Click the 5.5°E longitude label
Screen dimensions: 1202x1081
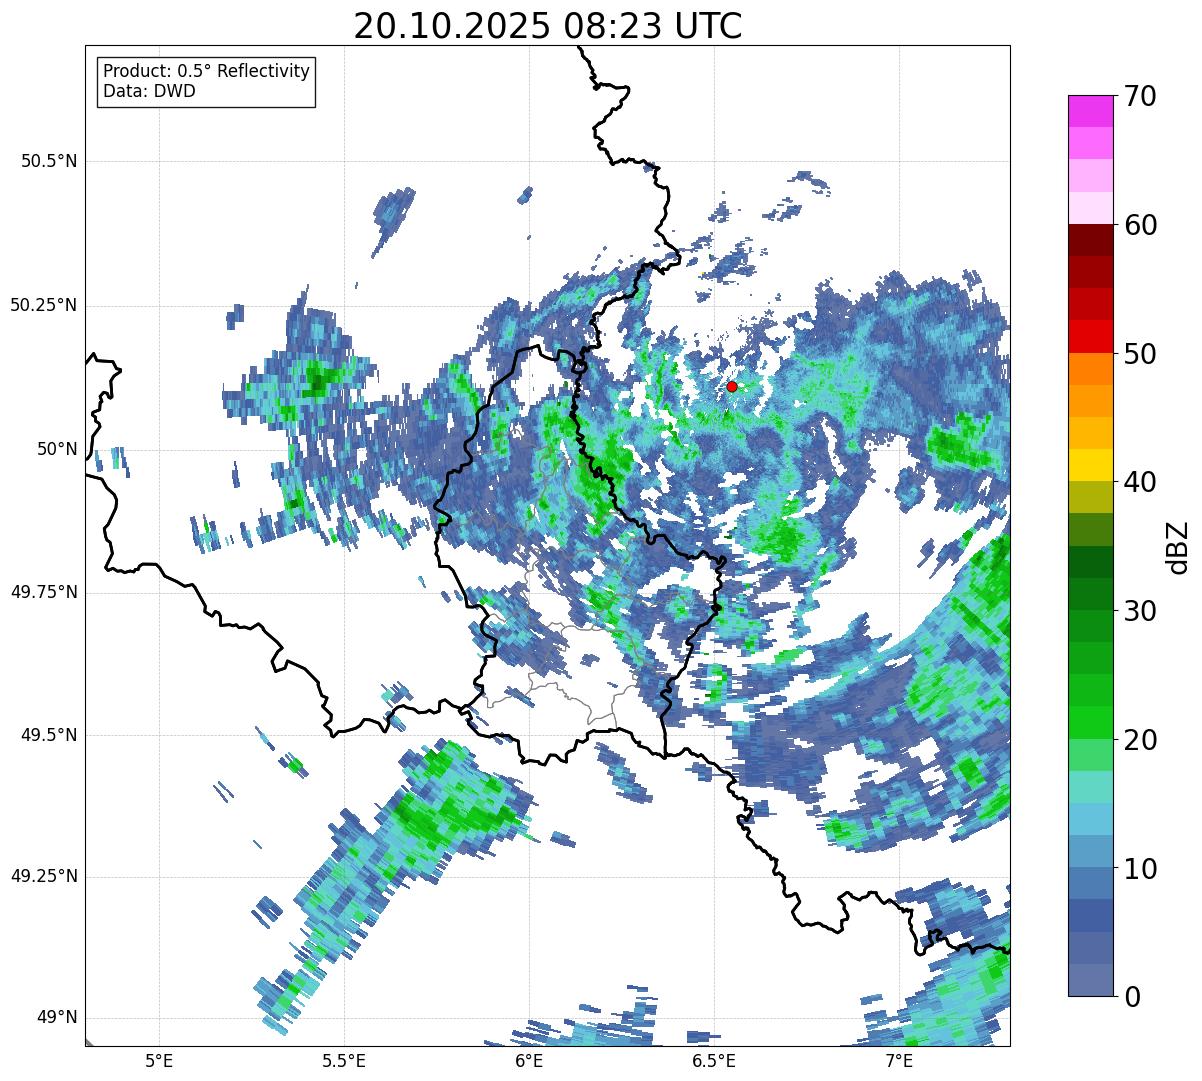tap(344, 1060)
